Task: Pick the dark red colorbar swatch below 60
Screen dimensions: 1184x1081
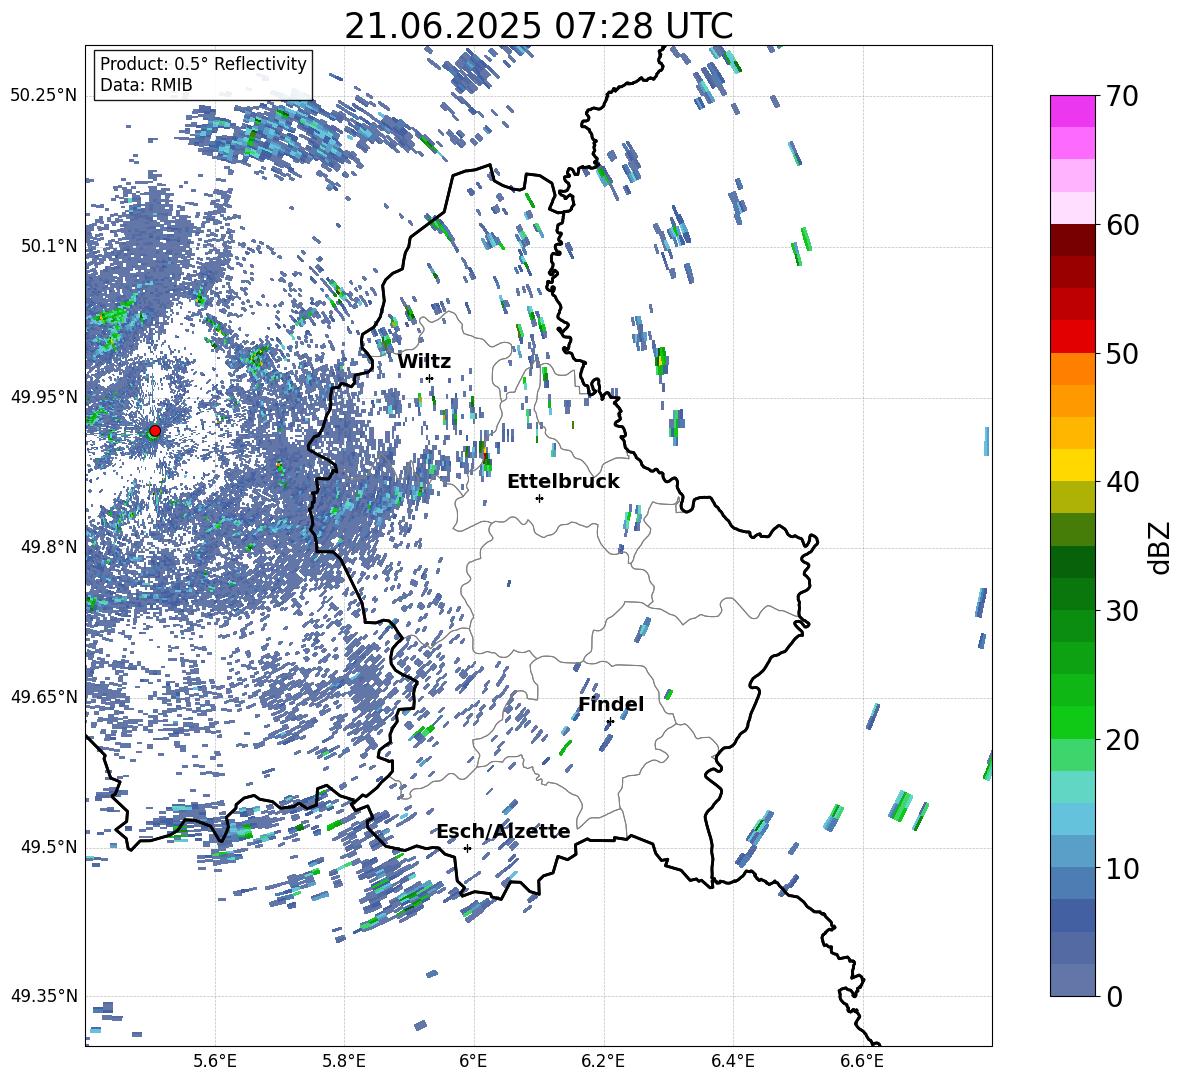Action: tap(1072, 240)
